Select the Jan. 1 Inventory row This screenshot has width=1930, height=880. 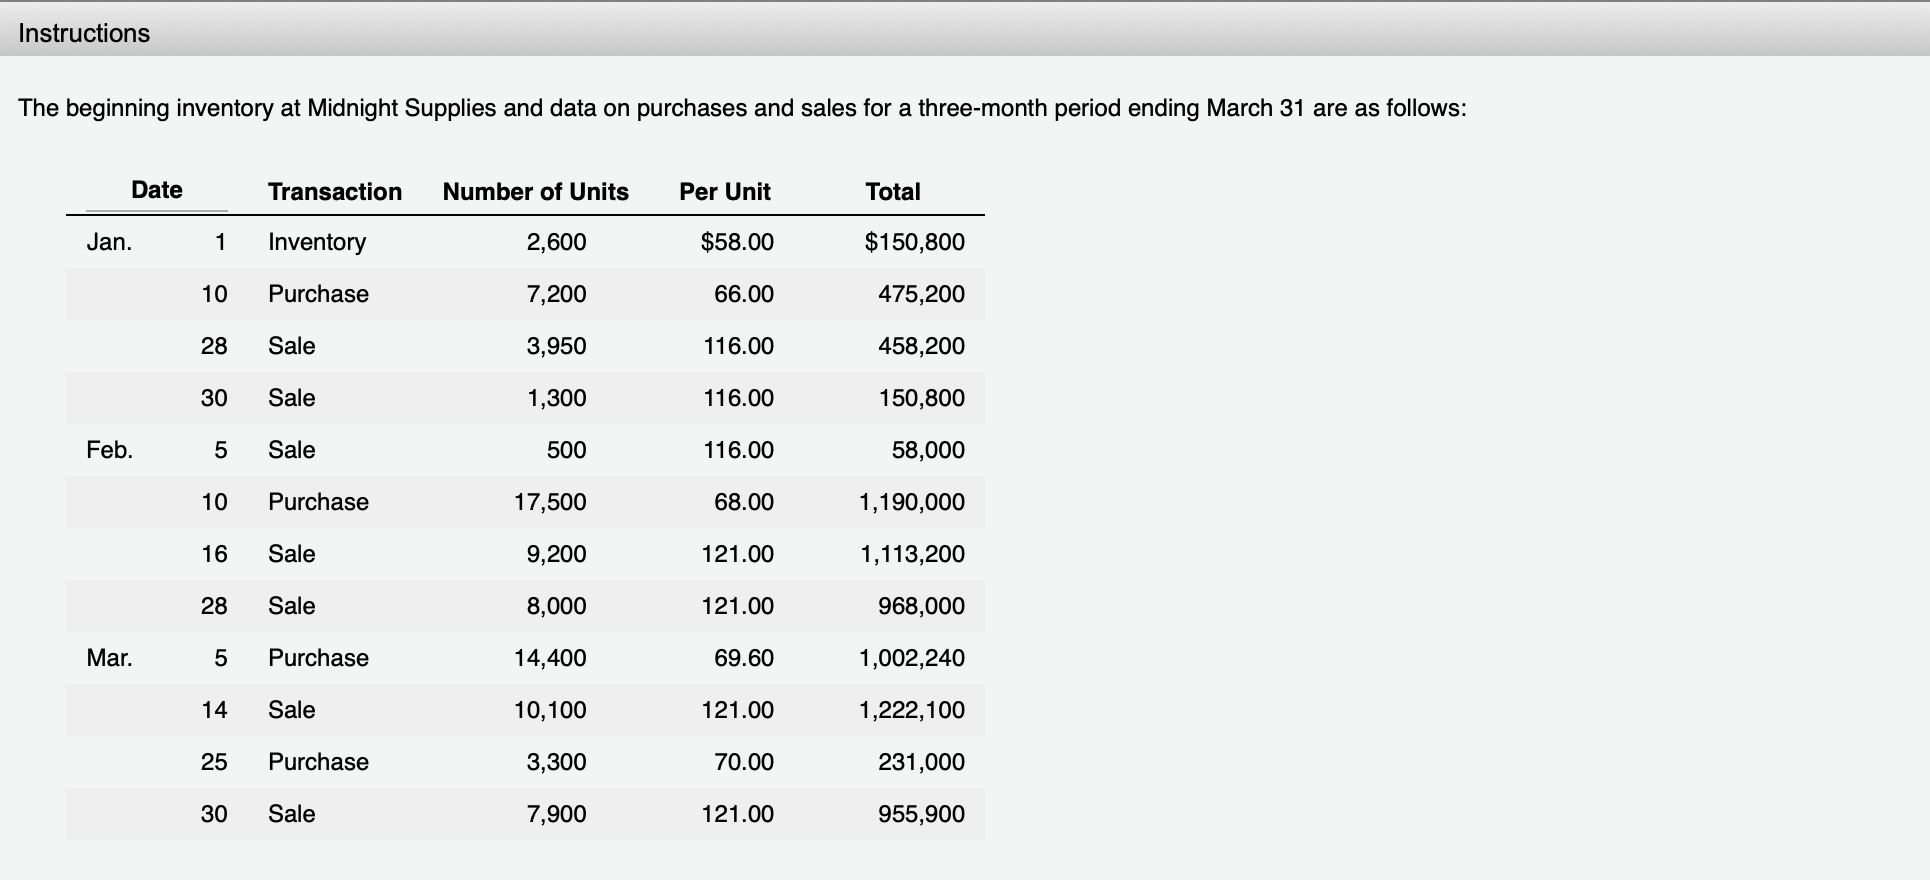pyautogui.click(x=525, y=242)
